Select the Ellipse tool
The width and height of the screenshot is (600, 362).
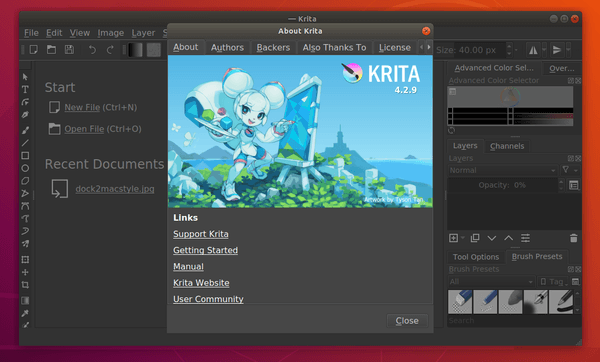[25, 168]
